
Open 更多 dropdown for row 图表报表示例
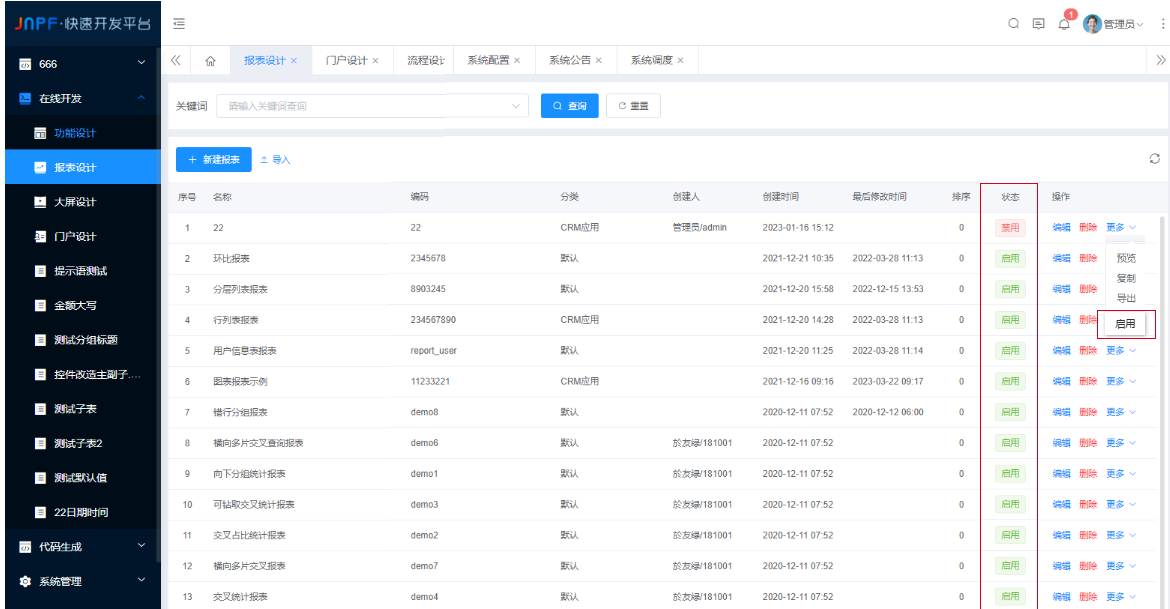[x=1121, y=381]
